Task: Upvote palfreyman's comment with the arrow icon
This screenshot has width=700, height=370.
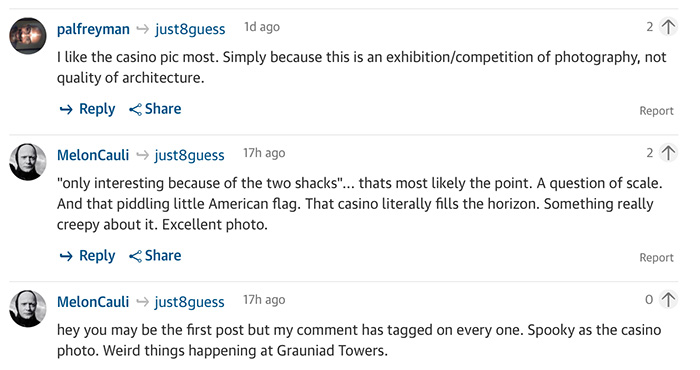Action: (x=668, y=27)
